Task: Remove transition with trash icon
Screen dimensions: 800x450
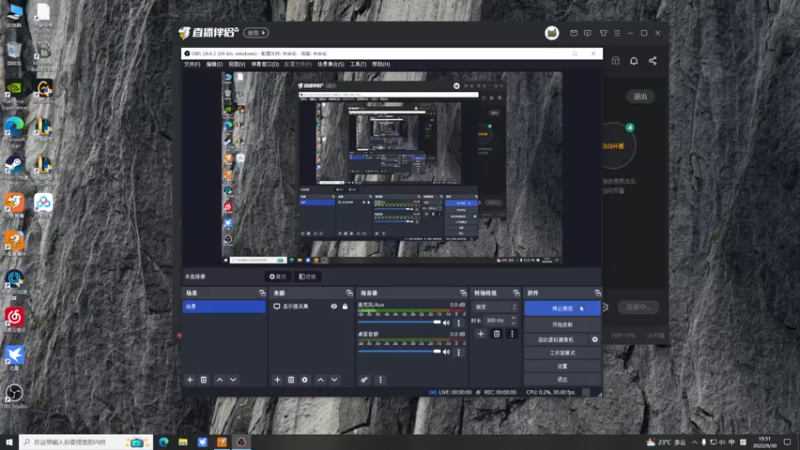Action: pos(496,334)
